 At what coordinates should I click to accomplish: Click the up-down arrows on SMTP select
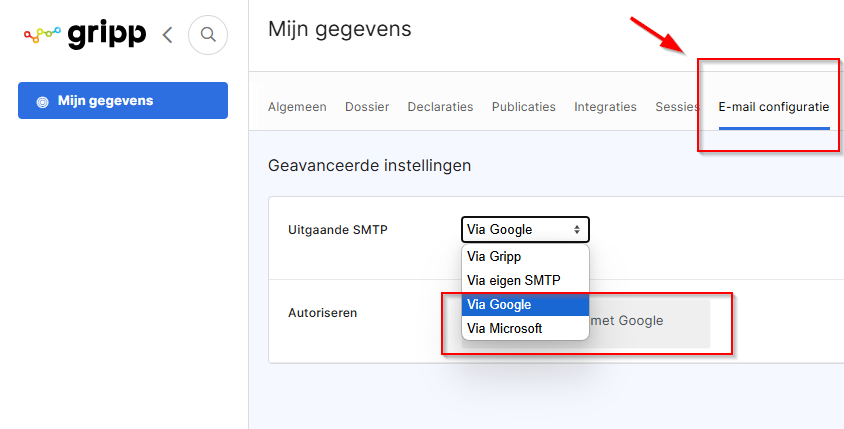[576, 230]
